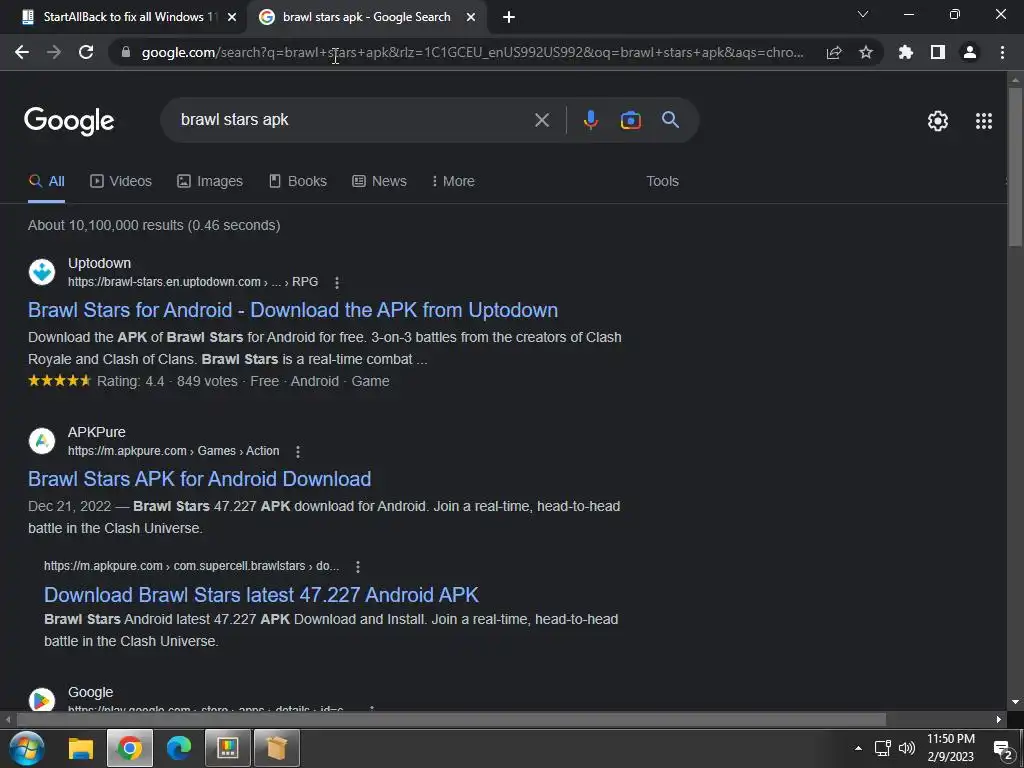Open Google apps grid
The image size is (1024, 768).
984,121
